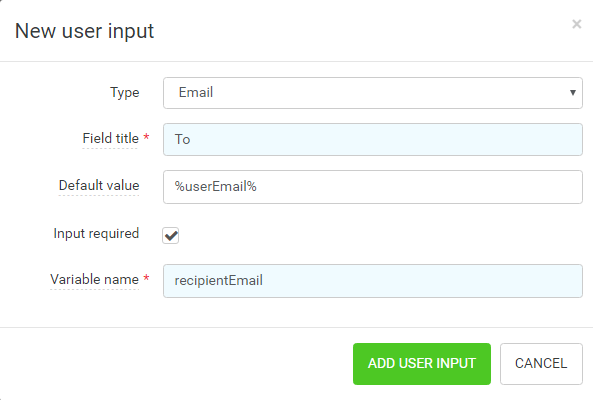The image size is (593, 400).
Task: Open the Type combo box showing Email
Action: coord(373,93)
